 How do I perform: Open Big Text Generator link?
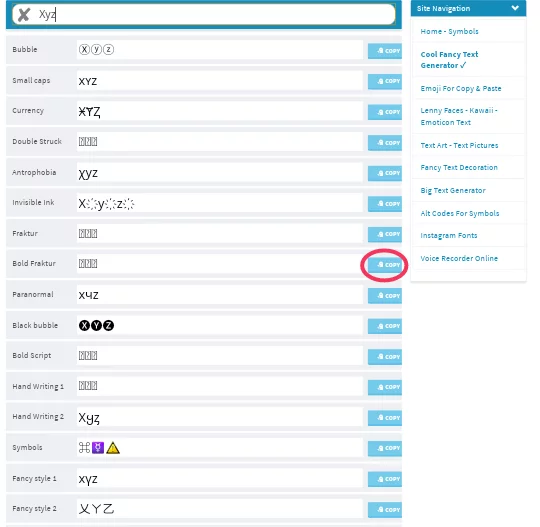[453, 190]
